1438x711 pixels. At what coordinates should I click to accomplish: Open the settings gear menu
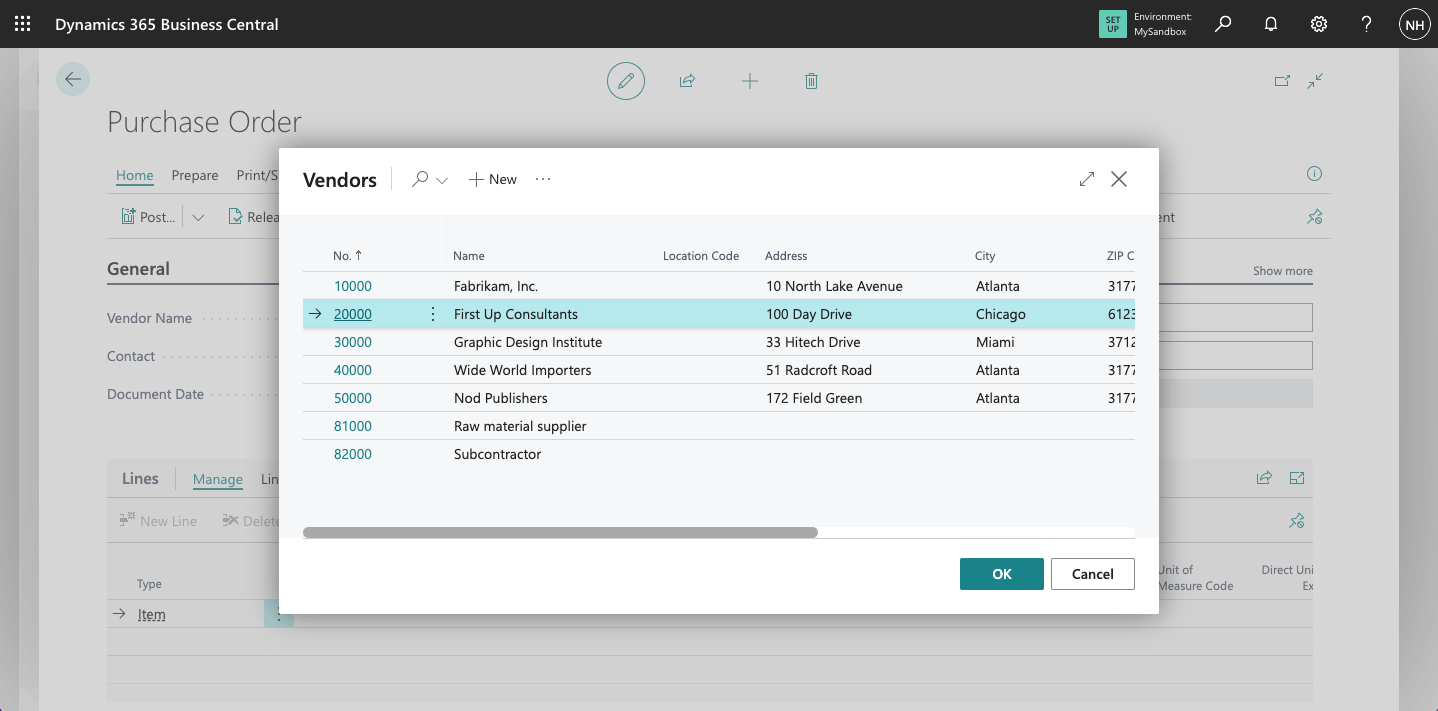(1319, 24)
